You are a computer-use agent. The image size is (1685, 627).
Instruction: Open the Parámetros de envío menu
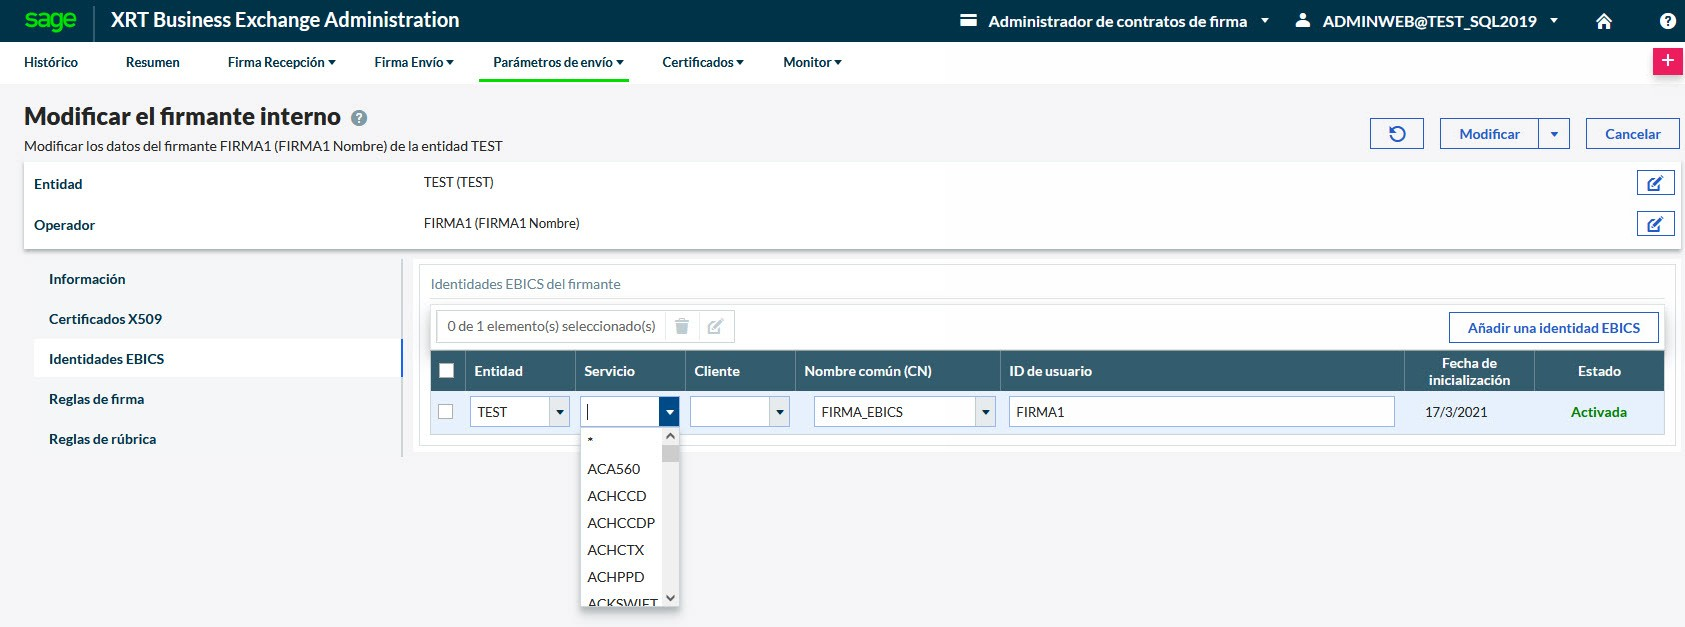(557, 62)
